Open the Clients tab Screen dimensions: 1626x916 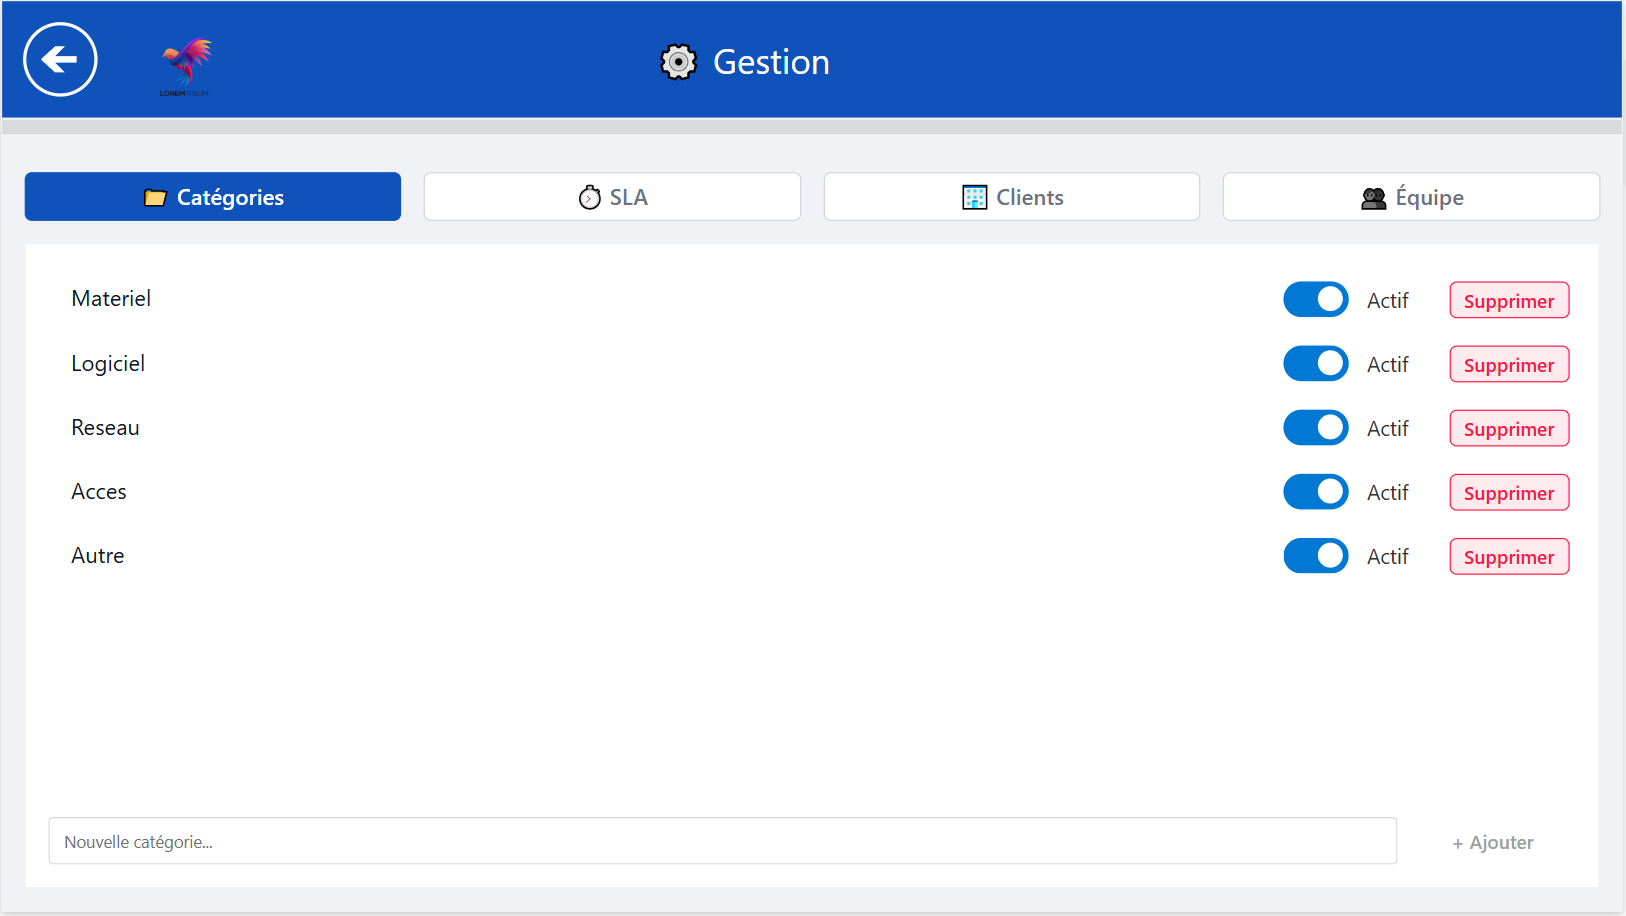click(x=1011, y=197)
